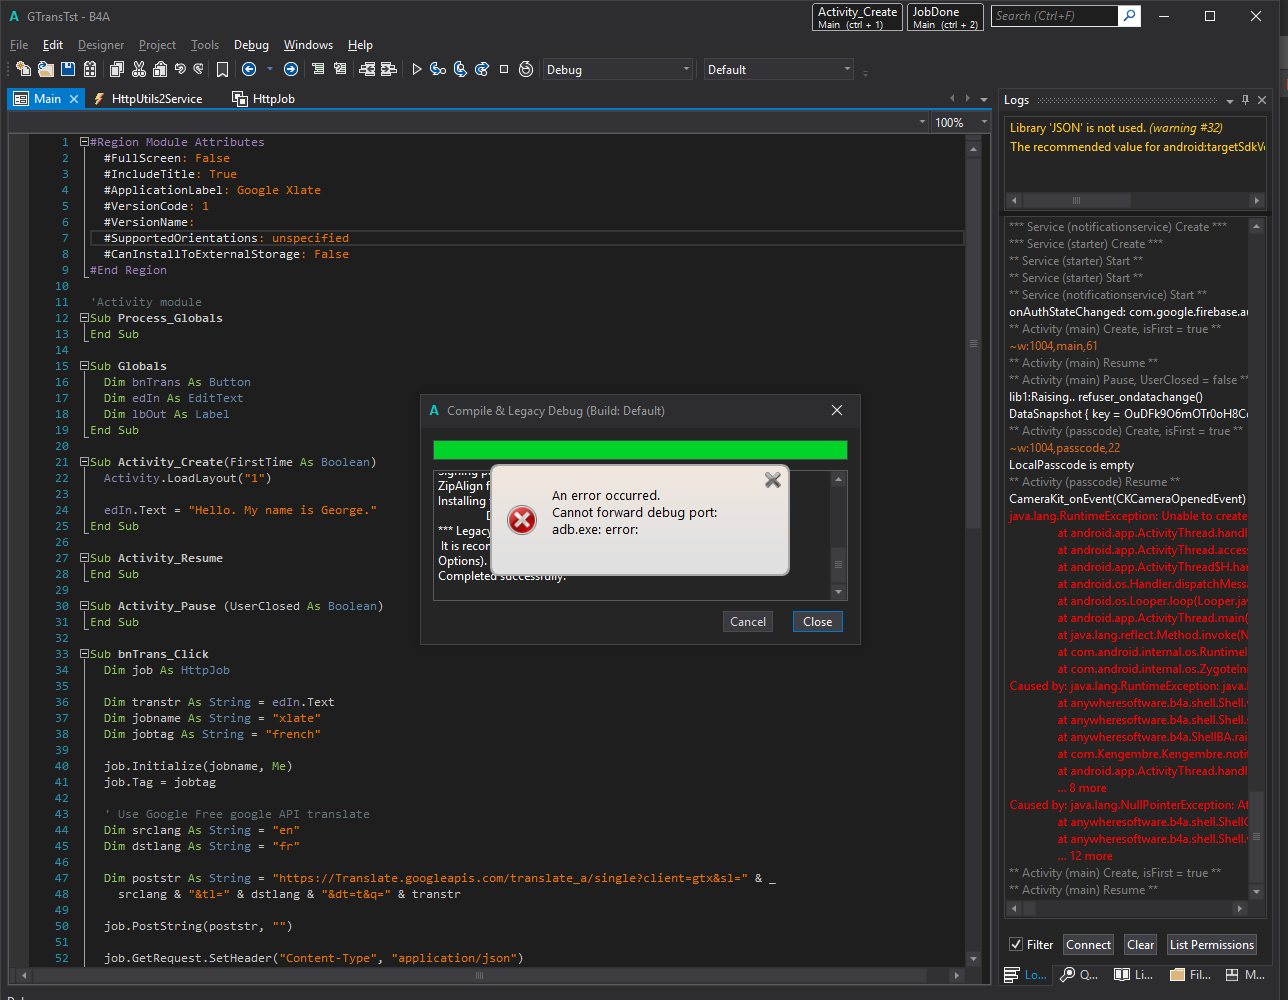Click the Navigate Backward arrow icon
Image resolution: width=1288 pixels, height=1000 pixels.
[249, 69]
